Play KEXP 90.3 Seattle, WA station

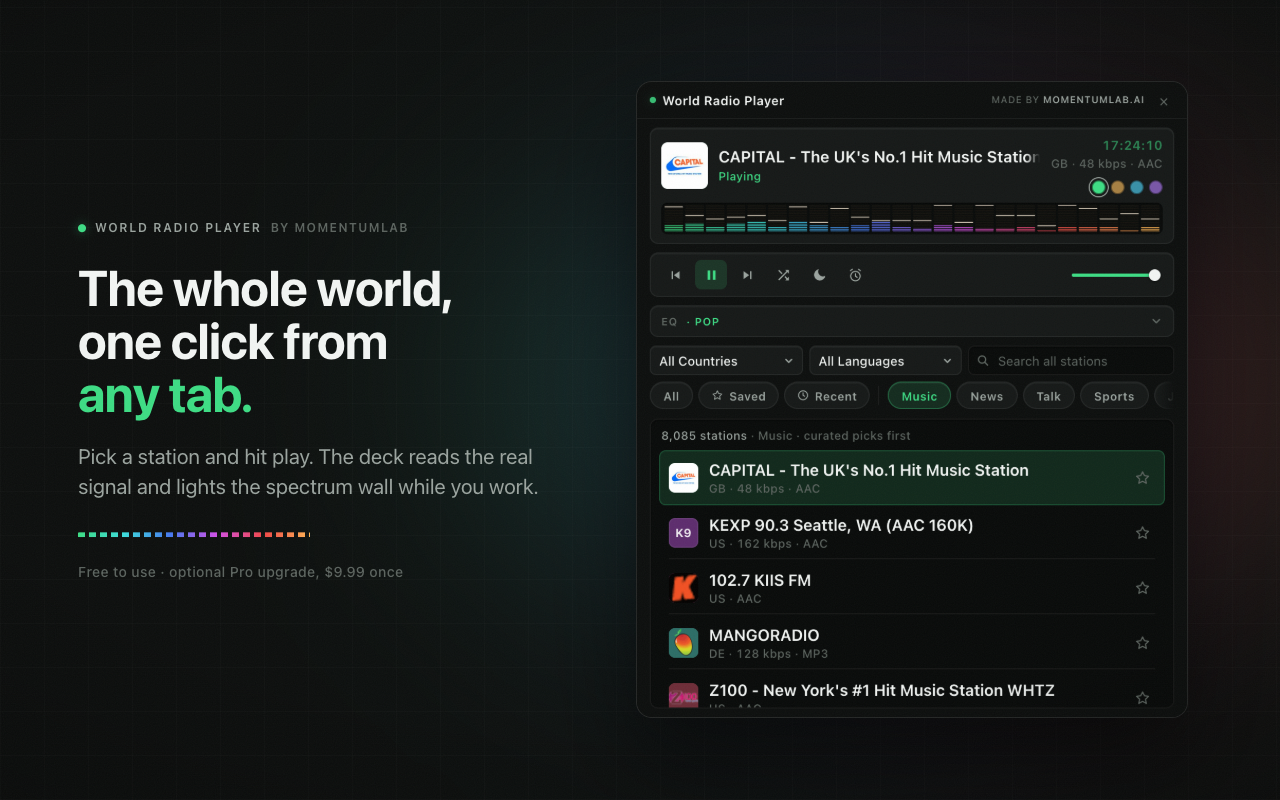[x=911, y=533]
